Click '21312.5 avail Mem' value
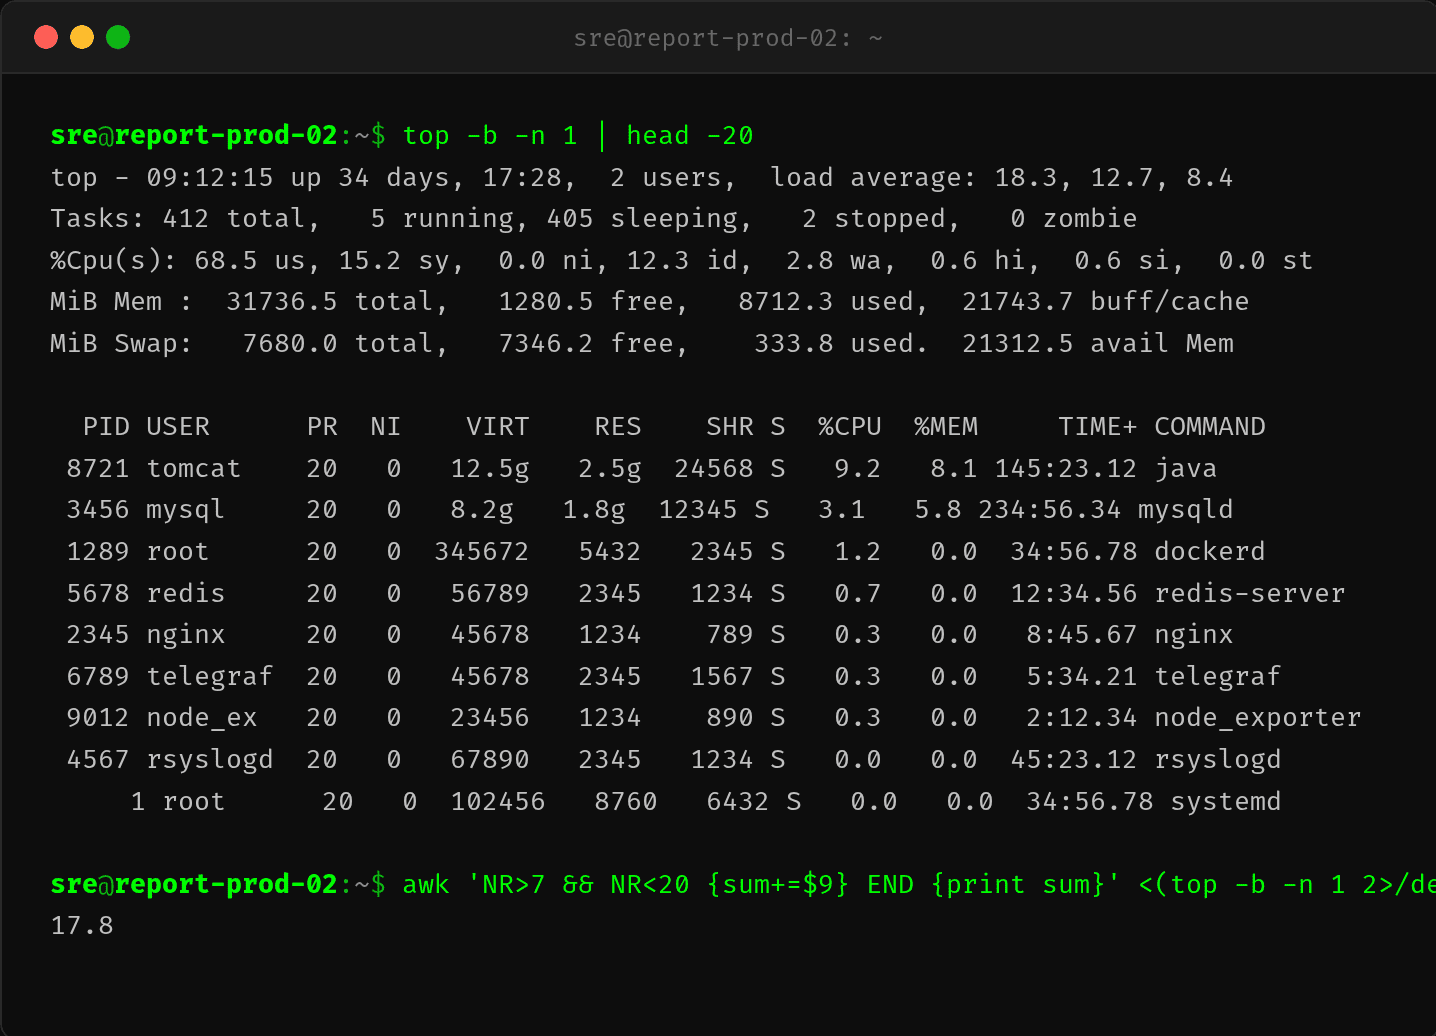 (x=1098, y=344)
